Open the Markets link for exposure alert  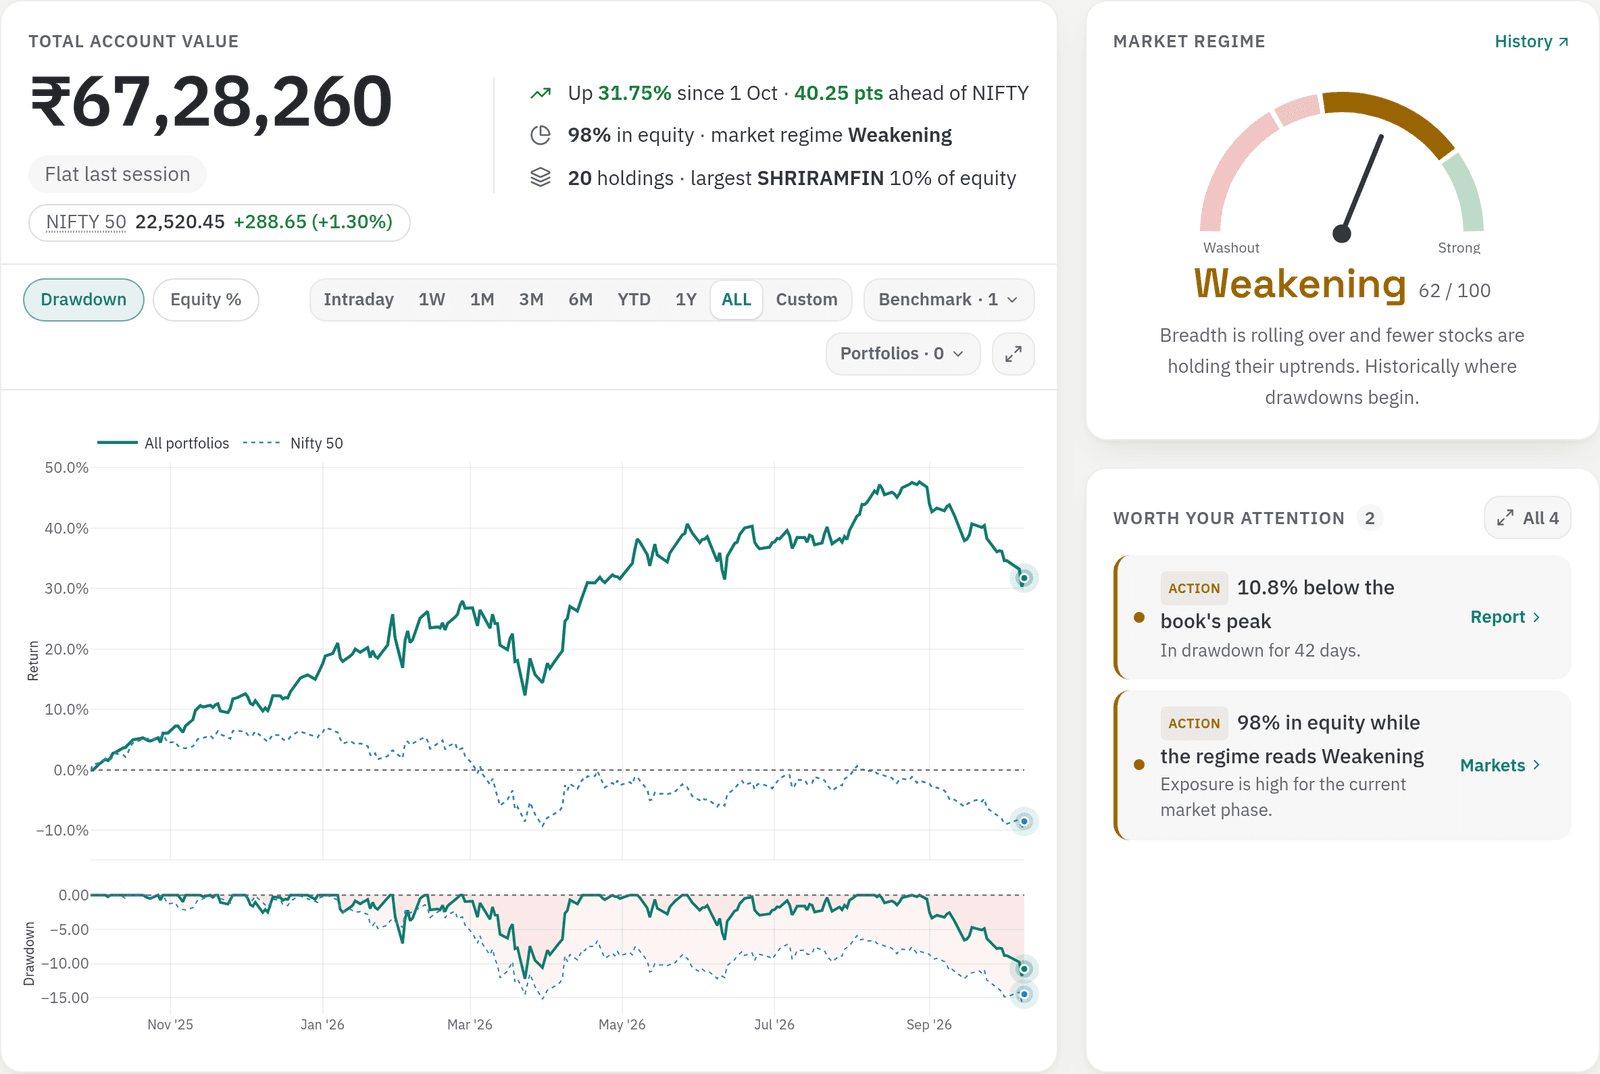pyautogui.click(x=1500, y=765)
